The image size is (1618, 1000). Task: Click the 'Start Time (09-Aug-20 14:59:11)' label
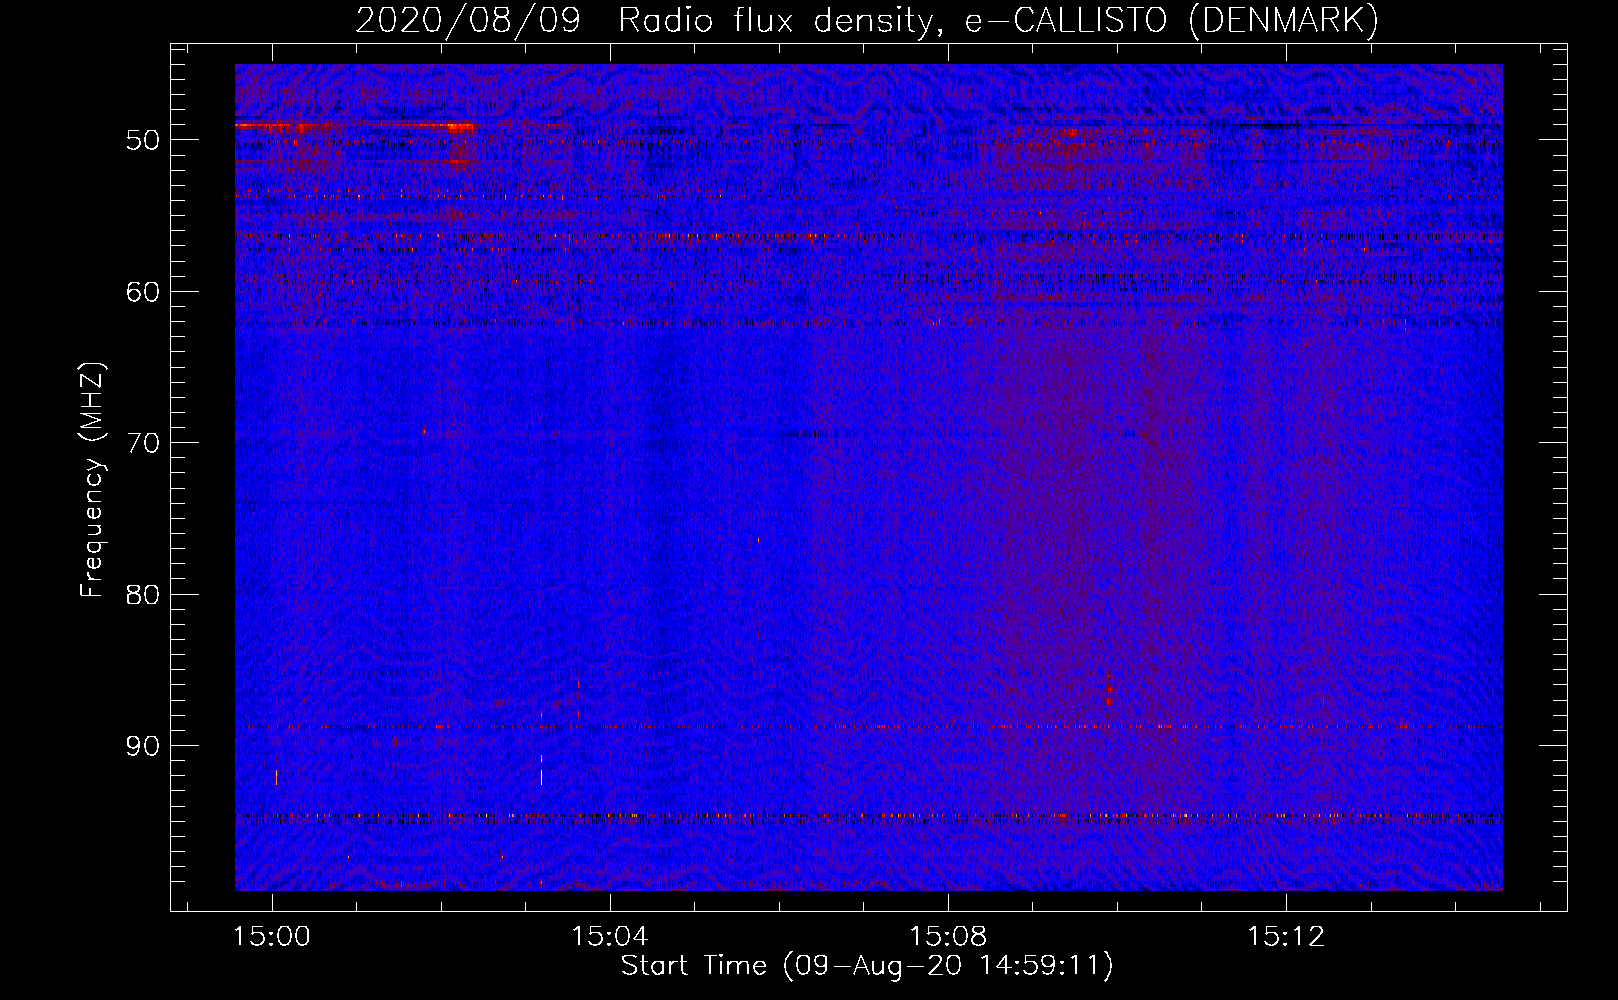click(x=867, y=966)
